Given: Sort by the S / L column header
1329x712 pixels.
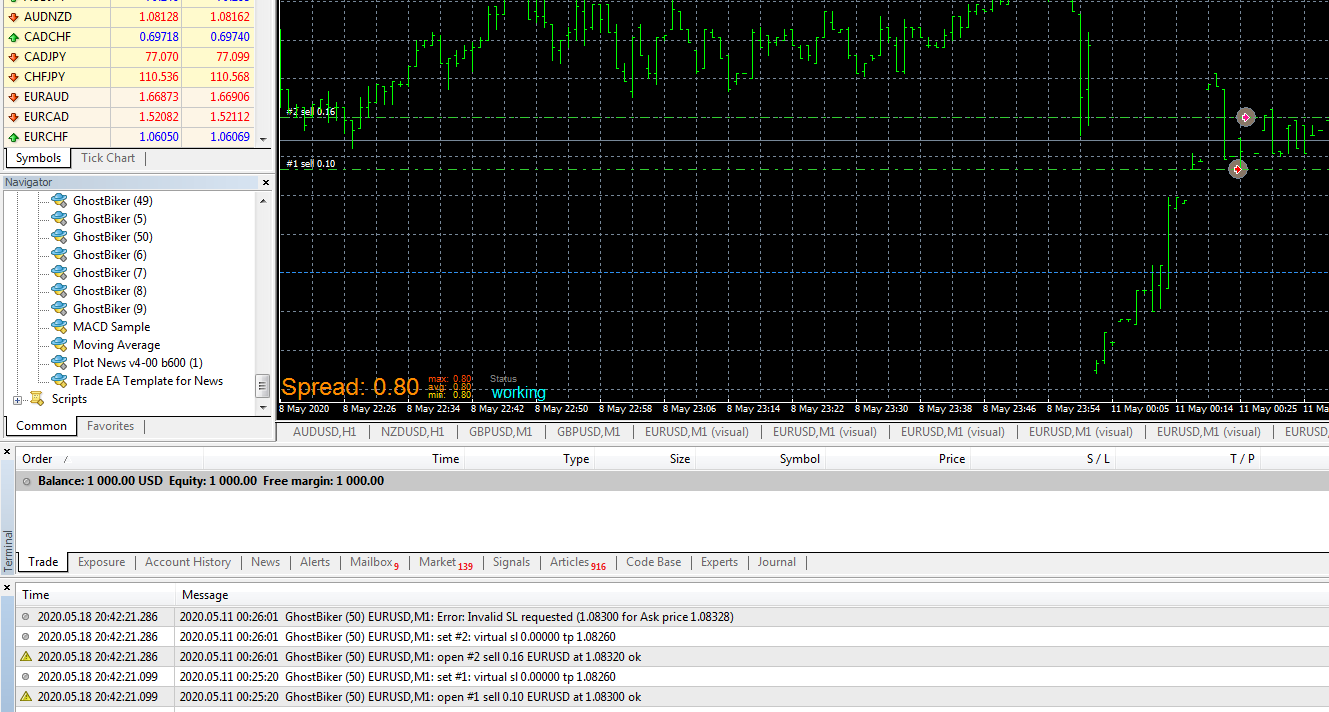Looking at the screenshot, I should [1044, 459].
